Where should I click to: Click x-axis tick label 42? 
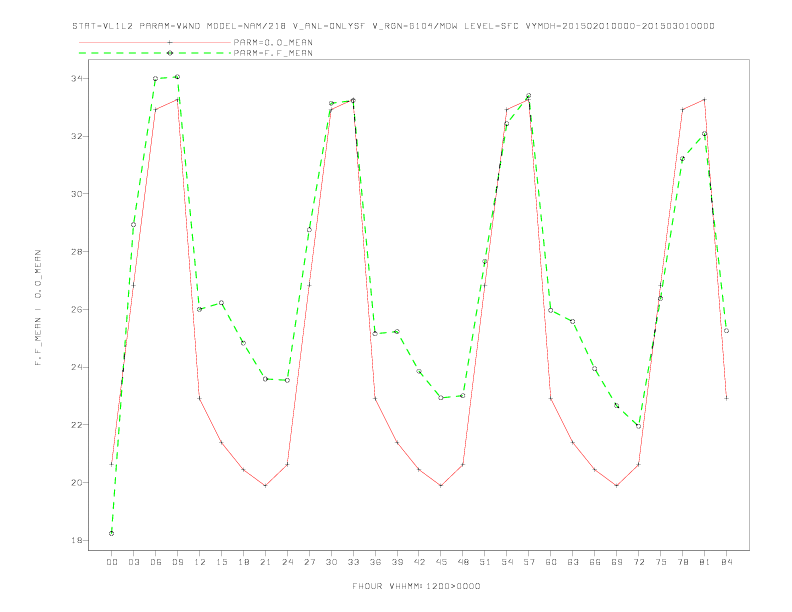pyautogui.click(x=419, y=562)
